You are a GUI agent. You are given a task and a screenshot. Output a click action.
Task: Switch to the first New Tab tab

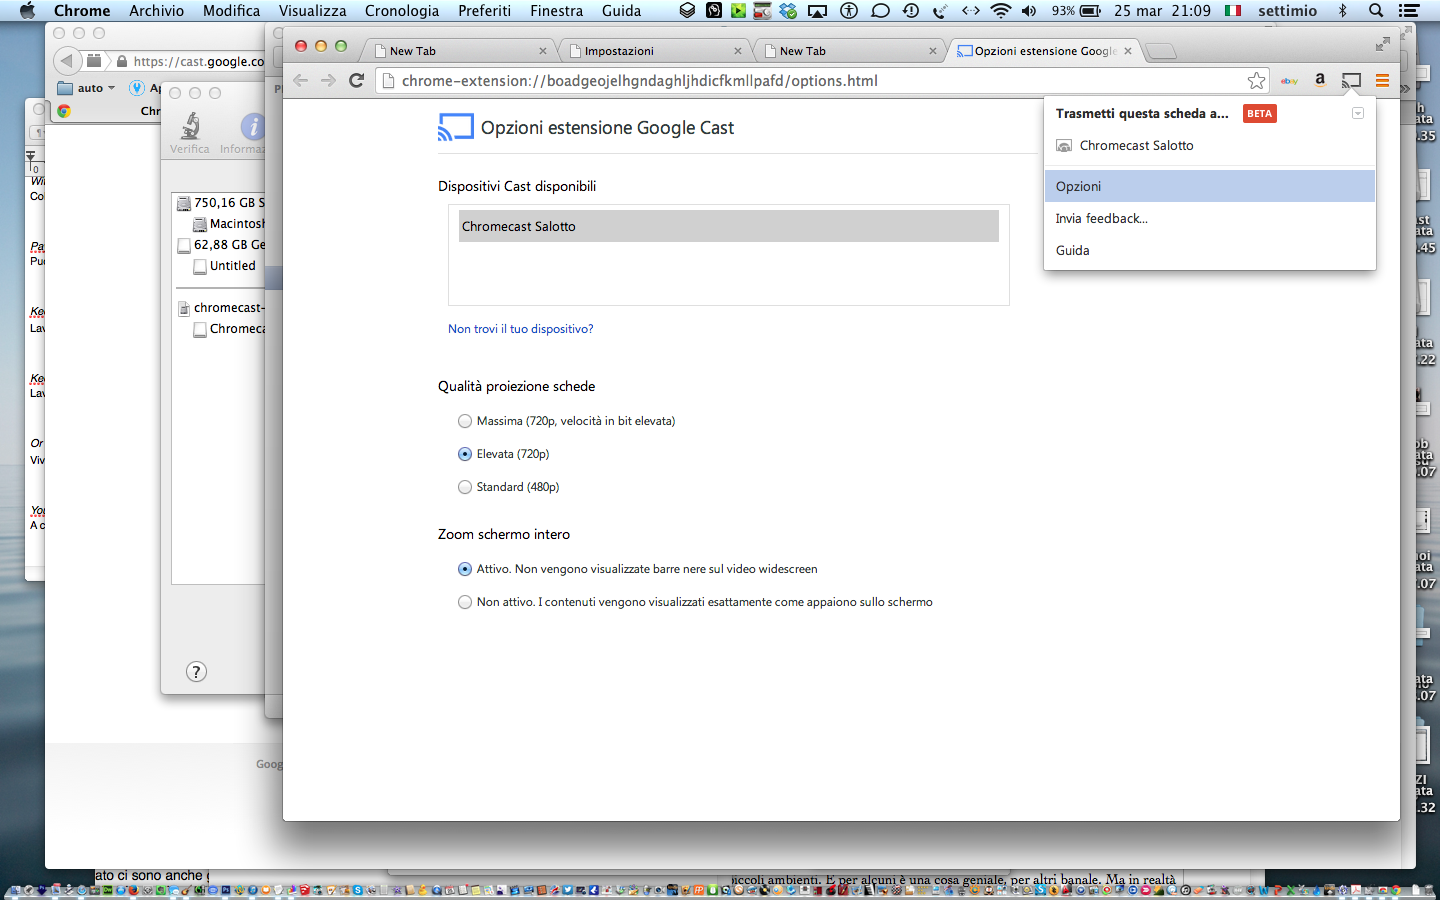460,51
